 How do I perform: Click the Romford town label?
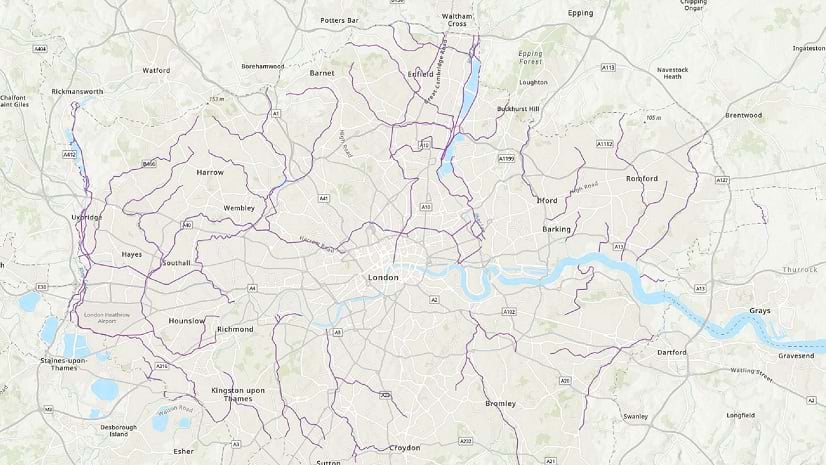click(642, 179)
